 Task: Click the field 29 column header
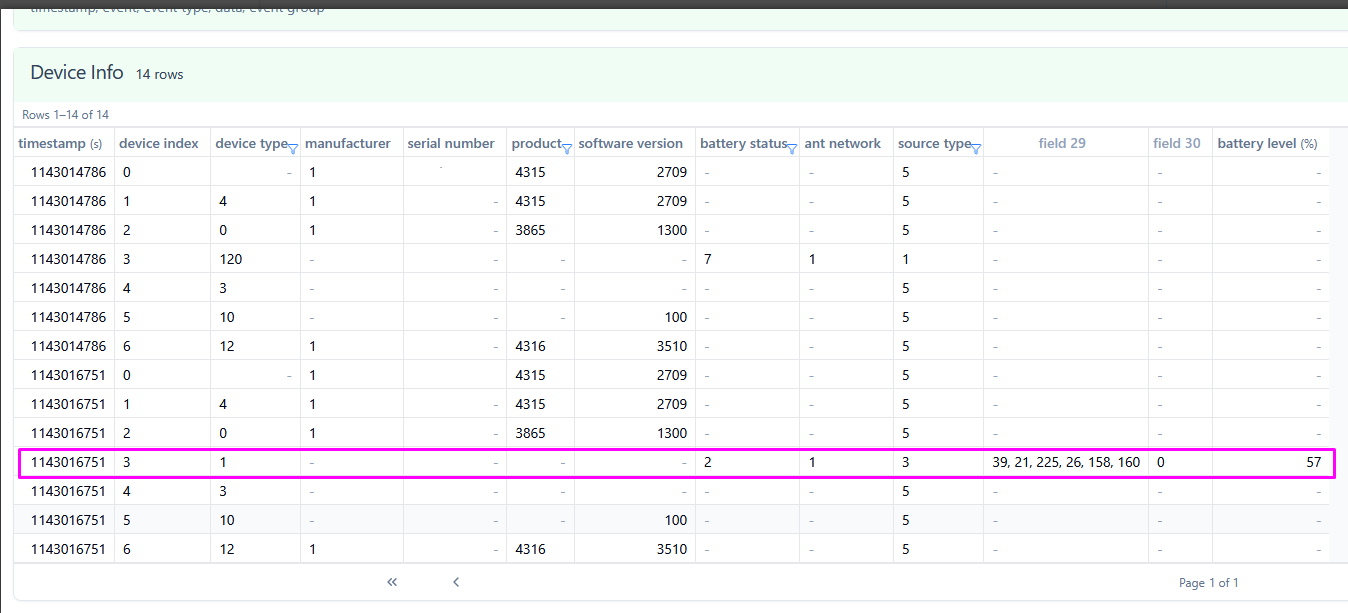[1062, 144]
